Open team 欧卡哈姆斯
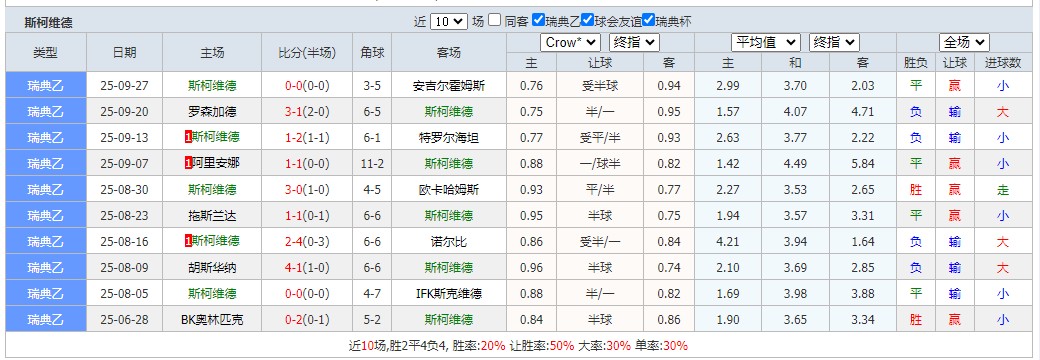Screen dimensions: 1040x360 [x=449, y=190]
